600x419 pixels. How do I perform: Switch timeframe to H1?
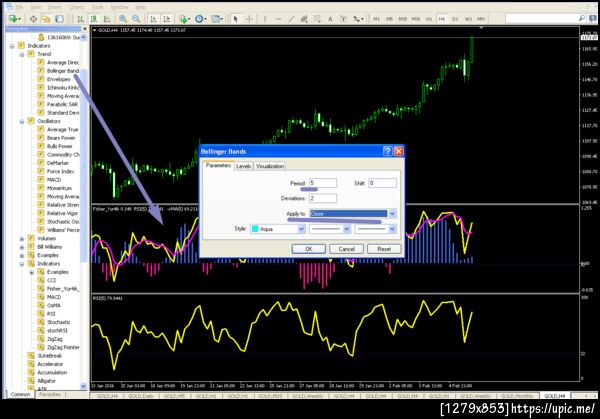[x=429, y=19]
